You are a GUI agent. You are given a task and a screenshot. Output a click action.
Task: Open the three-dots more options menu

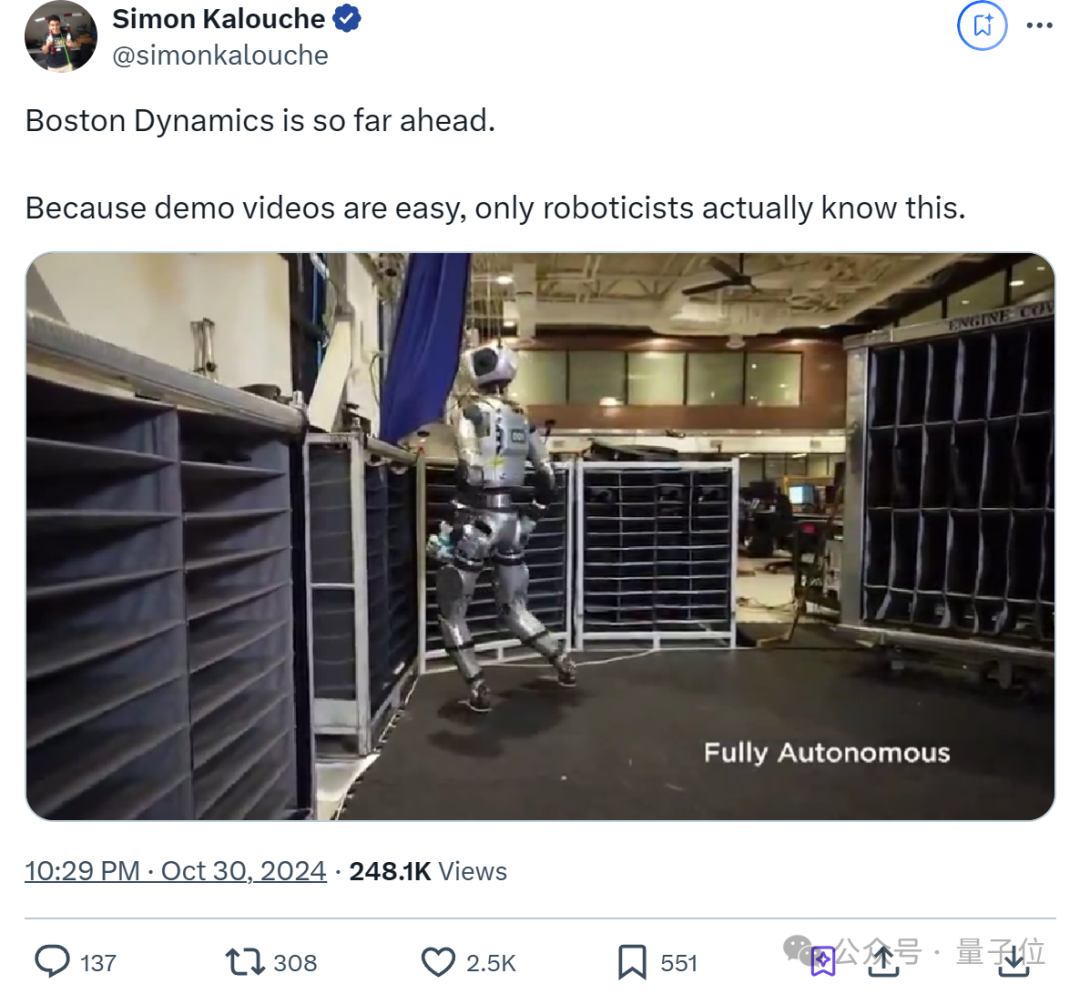click(x=1039, y=25)
